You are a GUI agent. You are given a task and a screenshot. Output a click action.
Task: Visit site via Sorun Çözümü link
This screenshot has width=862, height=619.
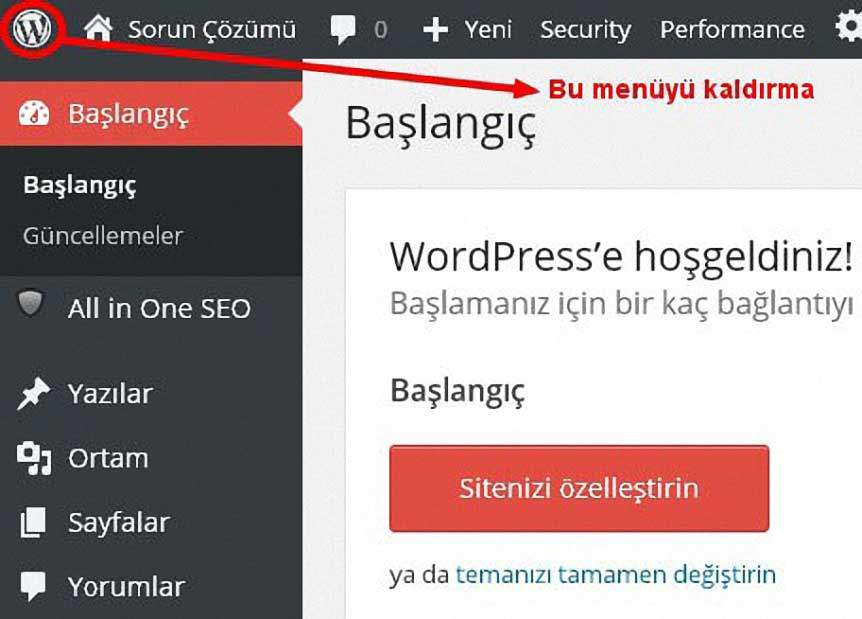click(212, 30)
